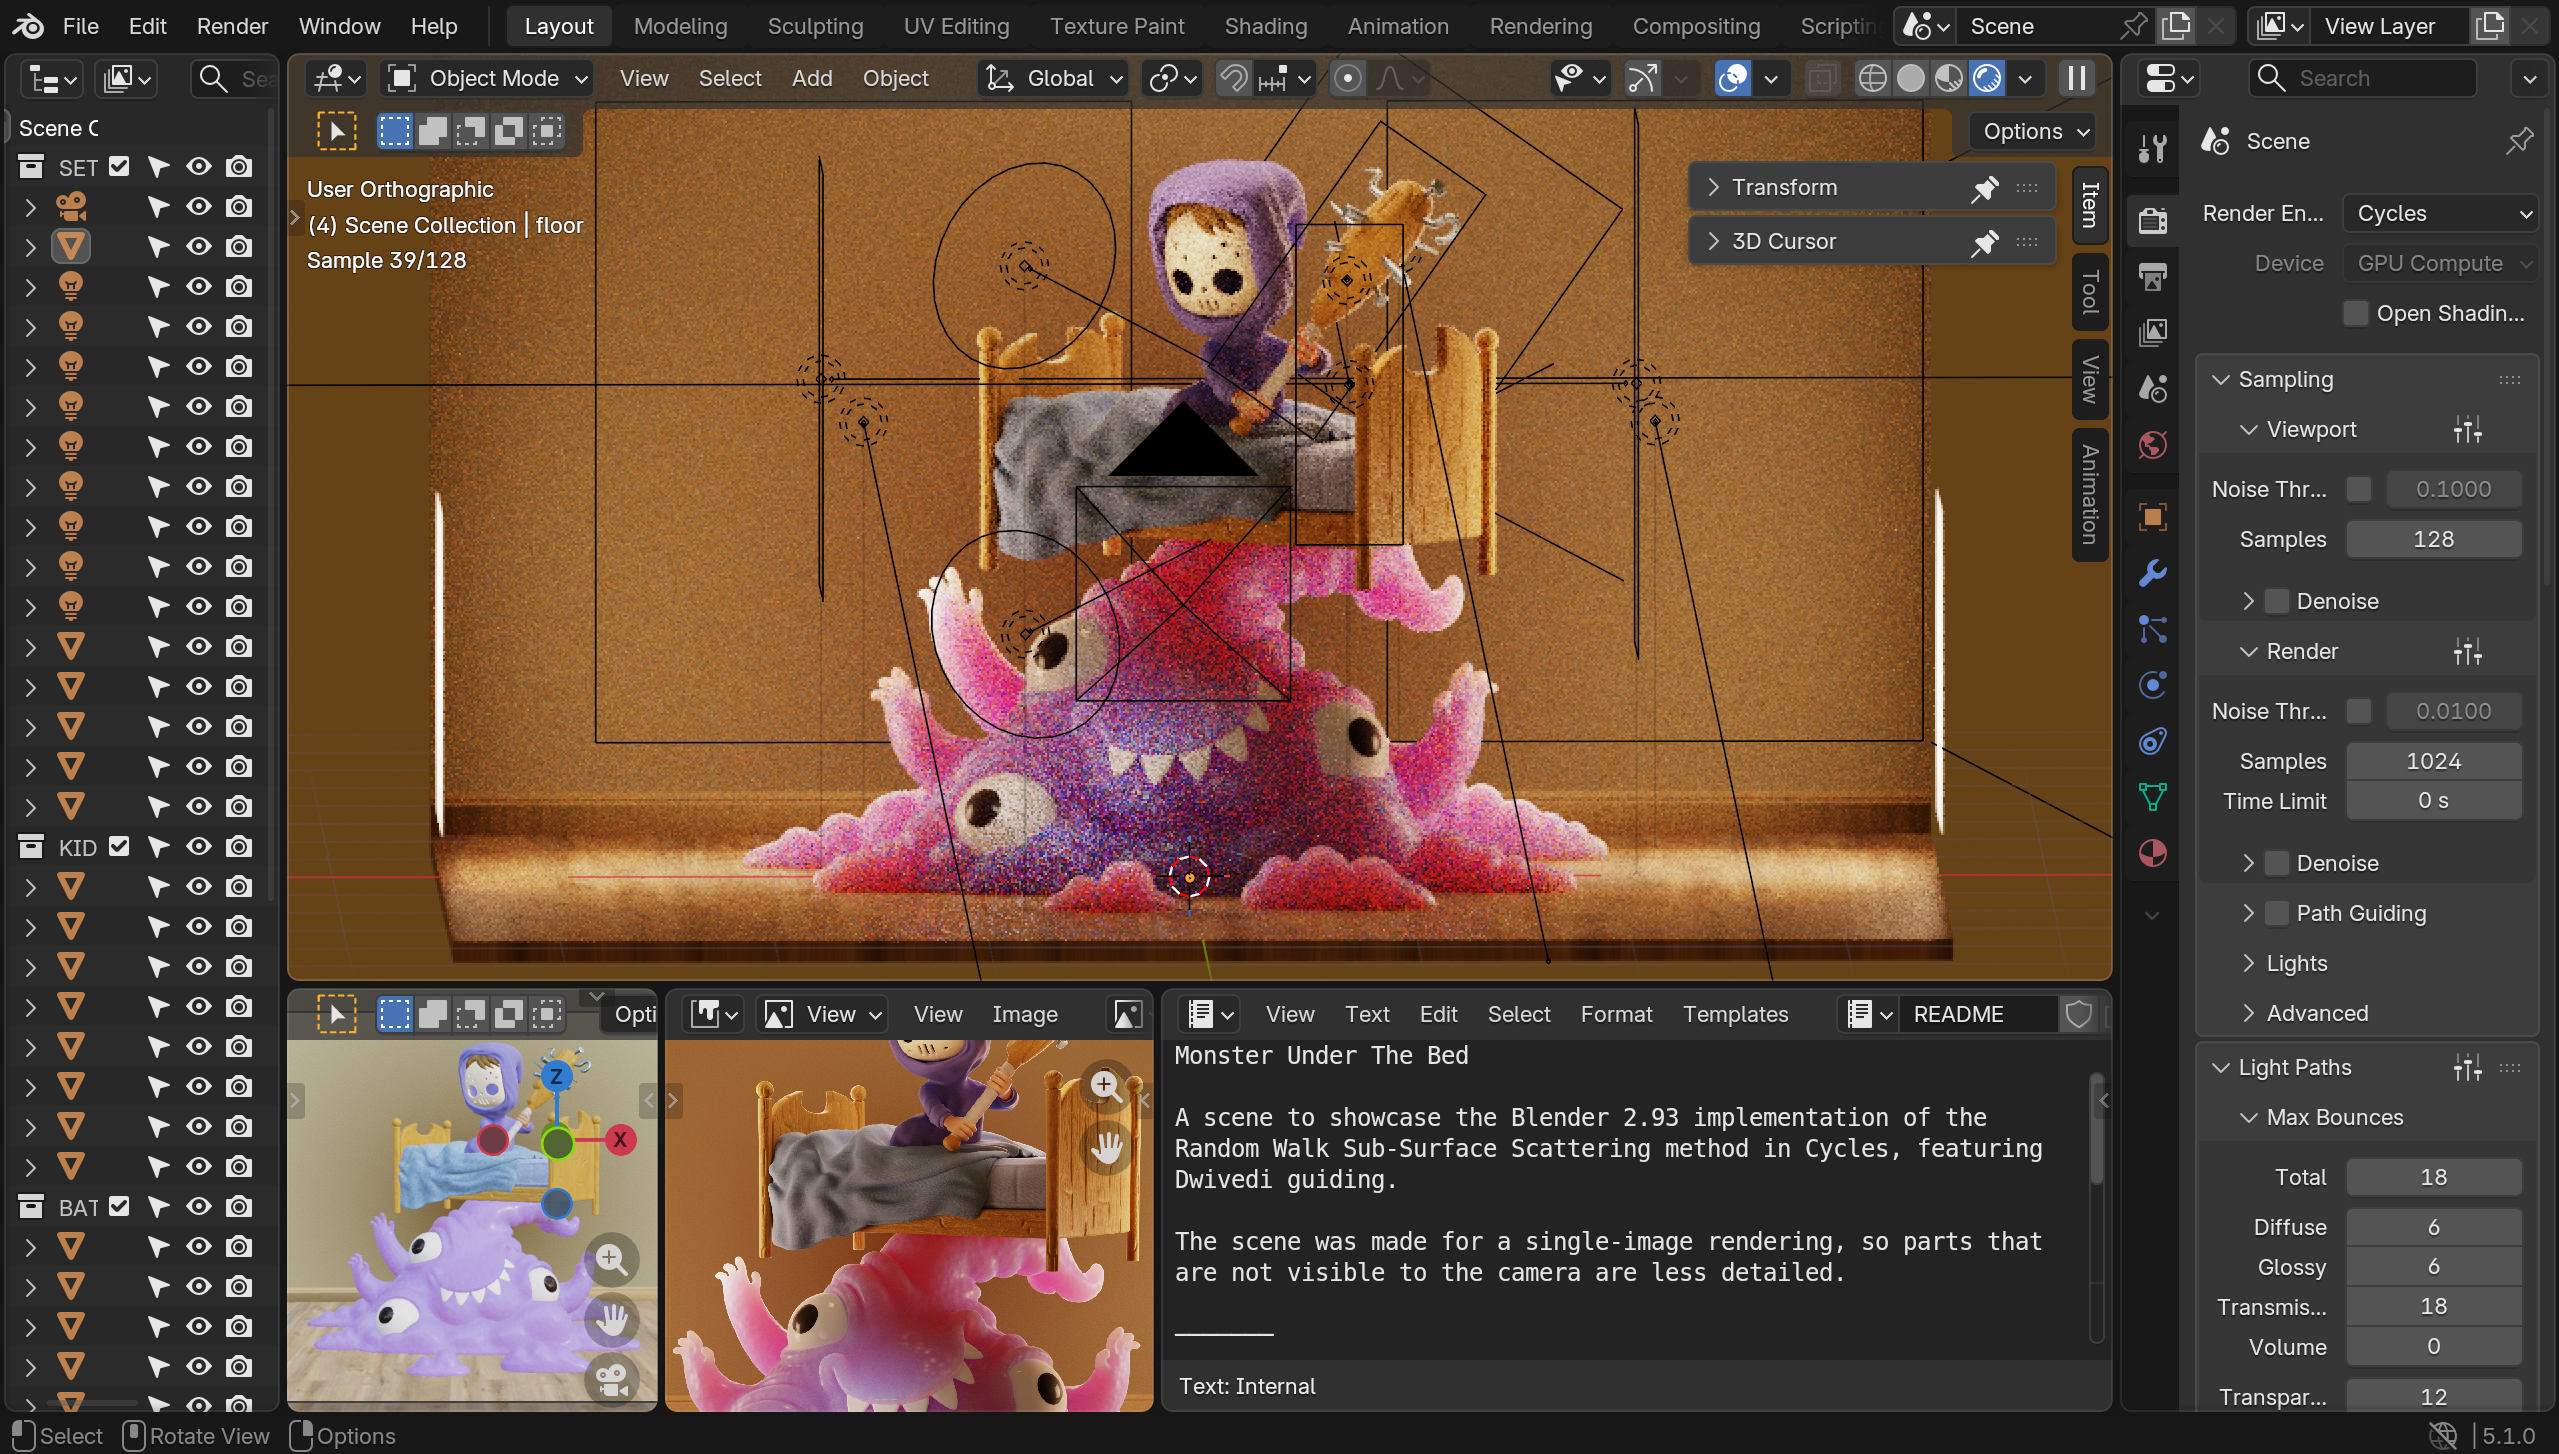Open the Templates menu in text editor

1735,1014
